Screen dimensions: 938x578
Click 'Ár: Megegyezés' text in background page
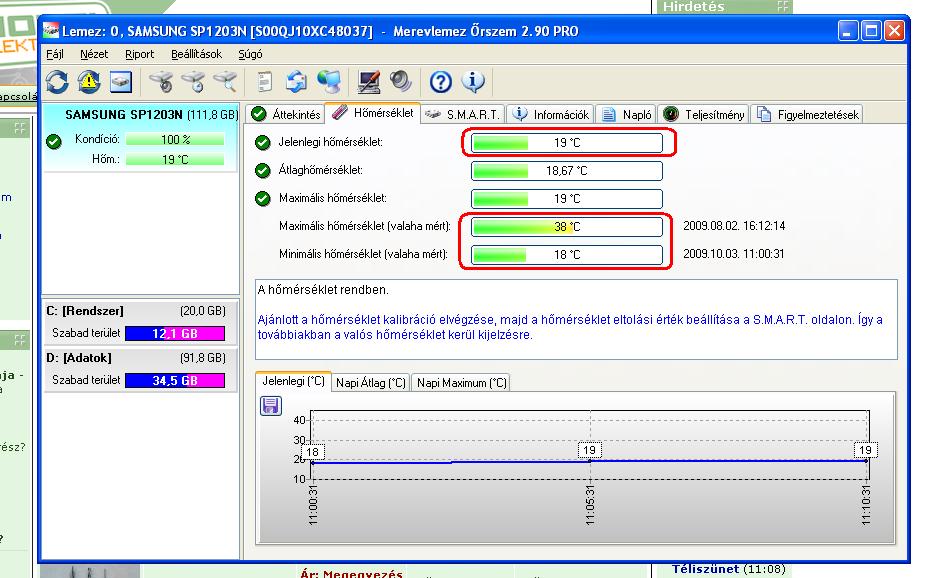tap(351, 573)
